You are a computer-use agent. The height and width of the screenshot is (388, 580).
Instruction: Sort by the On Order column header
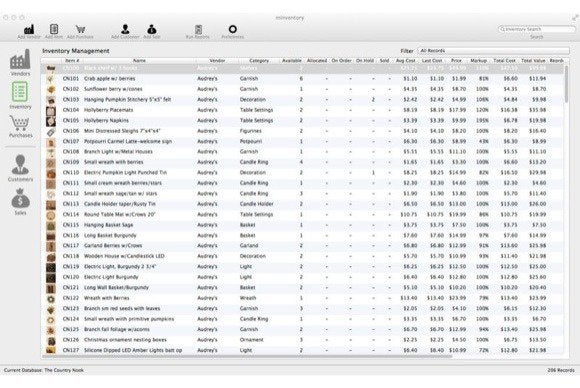coord(341,61)
